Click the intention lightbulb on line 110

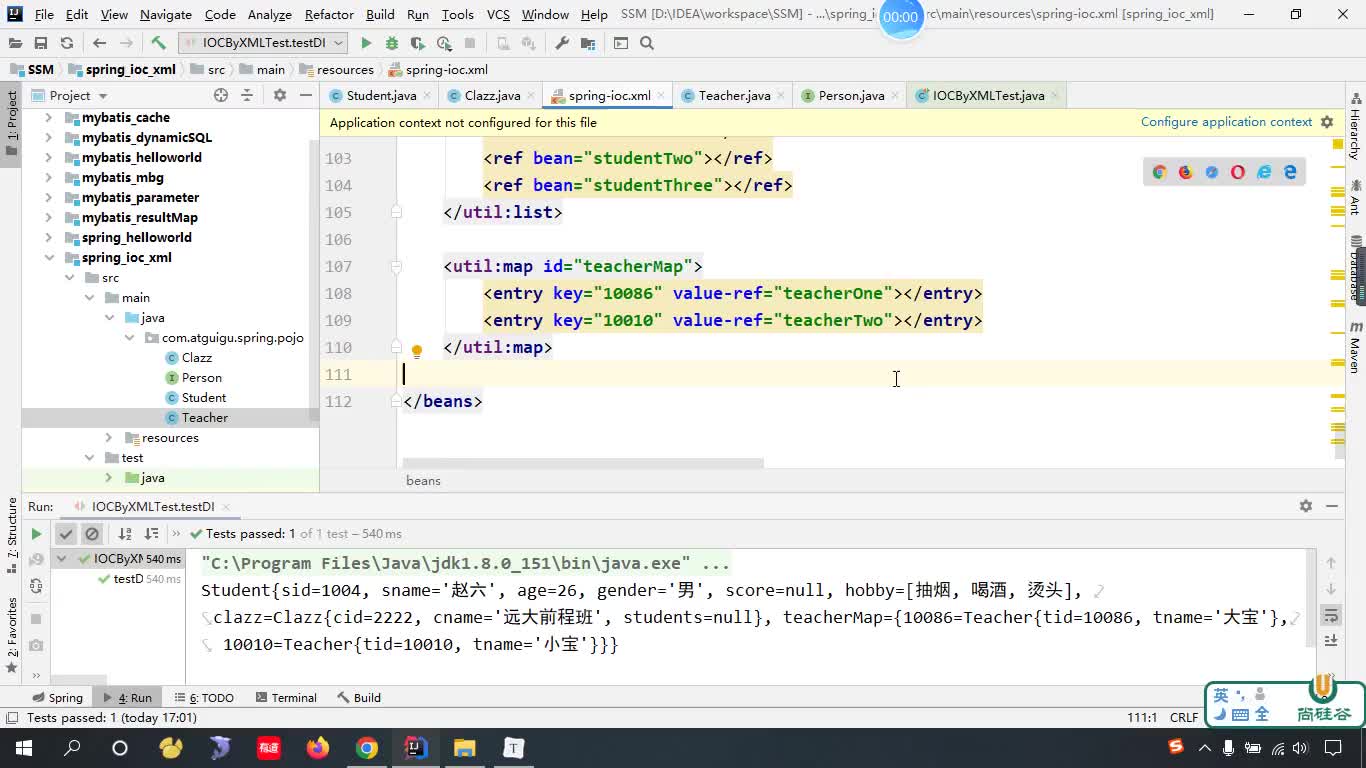coord(417,351)
